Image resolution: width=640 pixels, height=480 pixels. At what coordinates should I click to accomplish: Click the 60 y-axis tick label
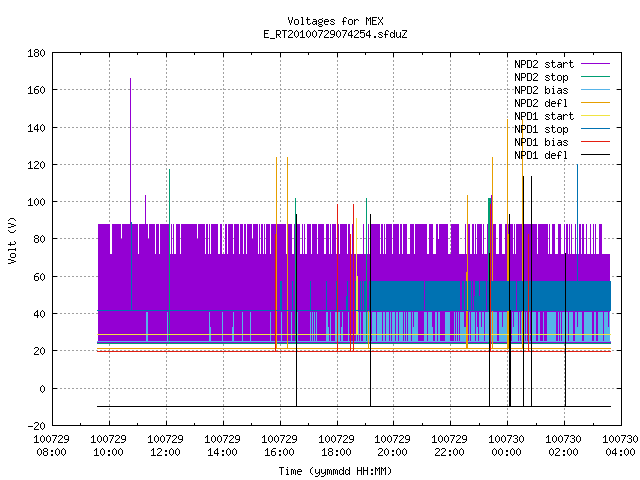39,277
